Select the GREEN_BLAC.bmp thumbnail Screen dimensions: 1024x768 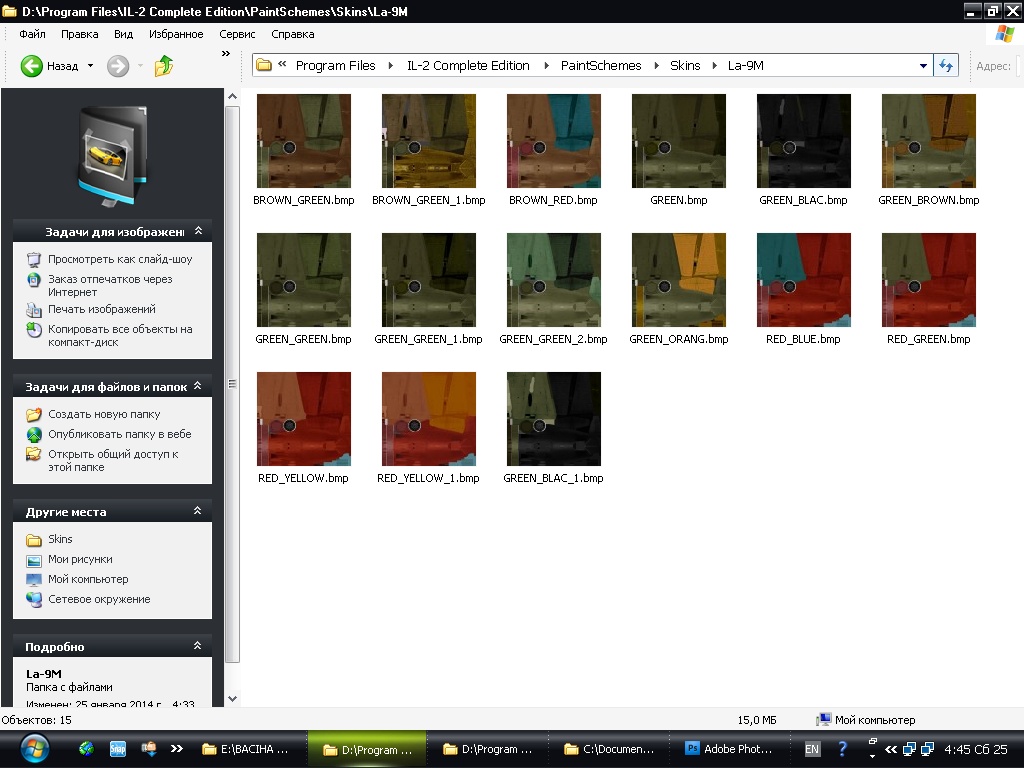tap(803, 141)
